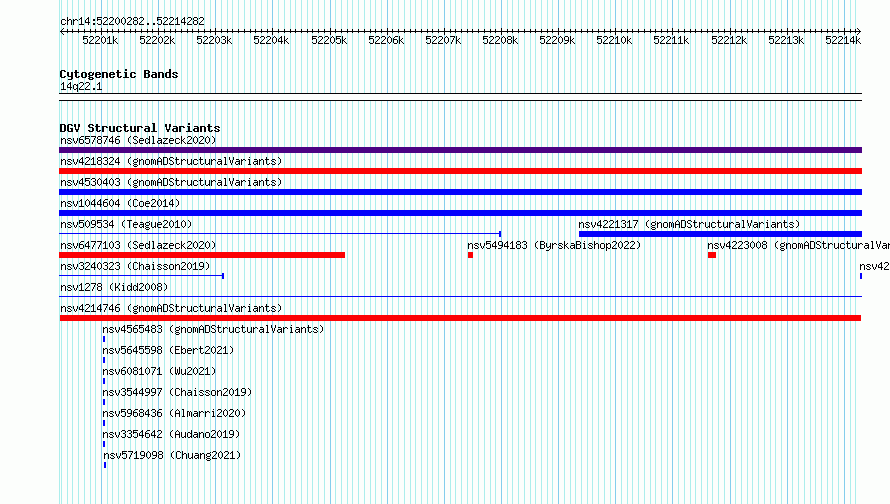890x504 pixels.
Task: Select the 14q22.1 band label
Action: tap(81, 86)
